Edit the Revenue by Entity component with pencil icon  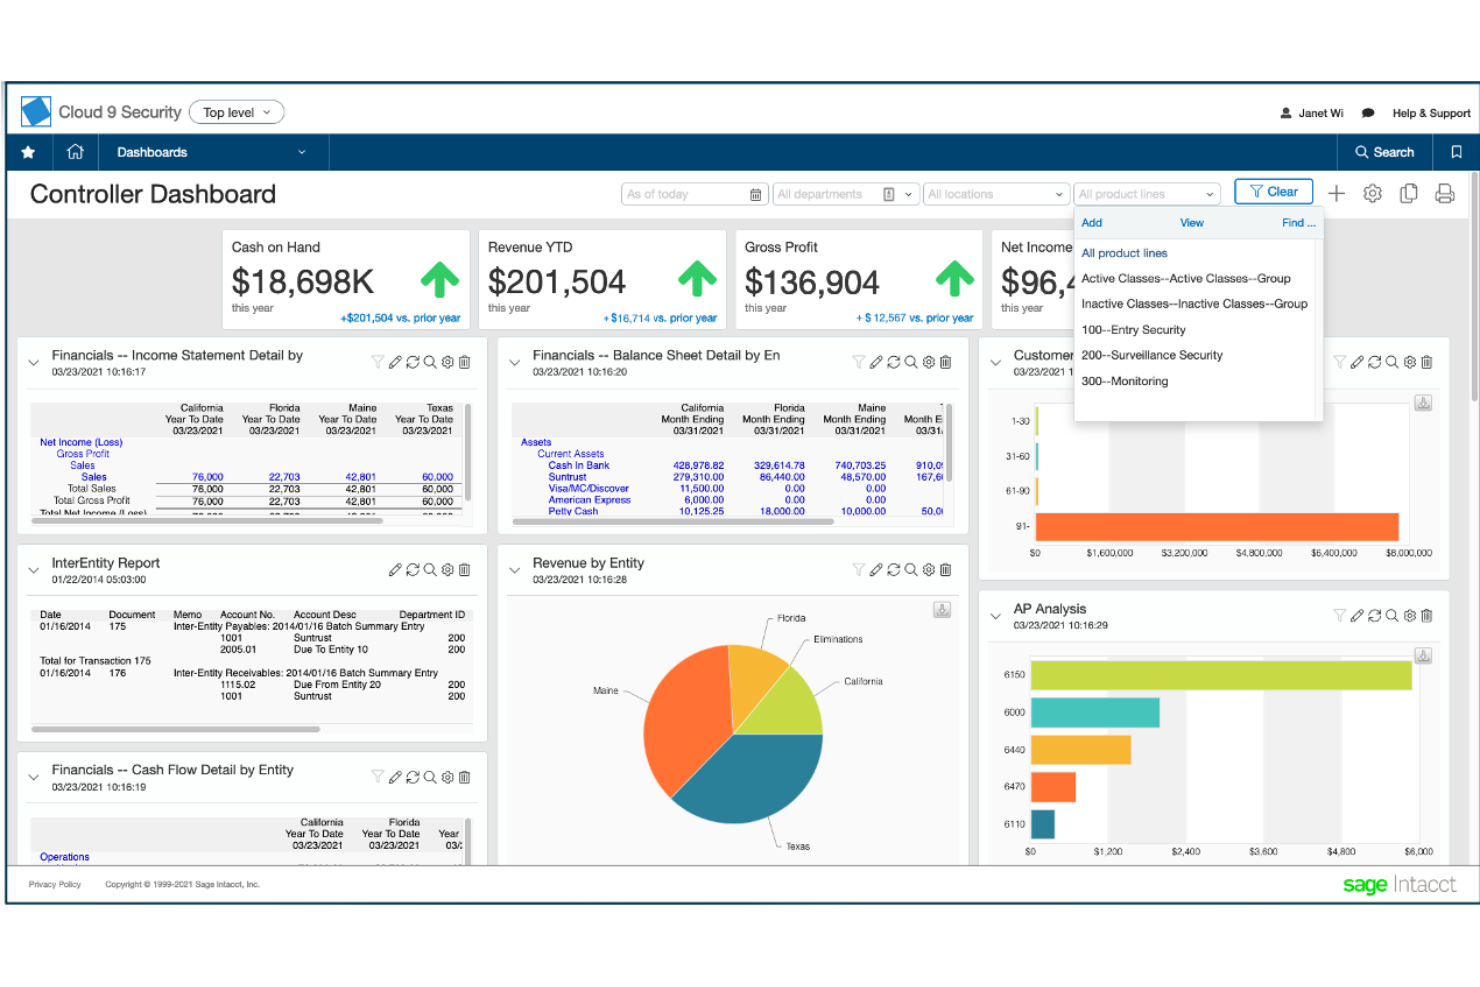pos(877,569)
